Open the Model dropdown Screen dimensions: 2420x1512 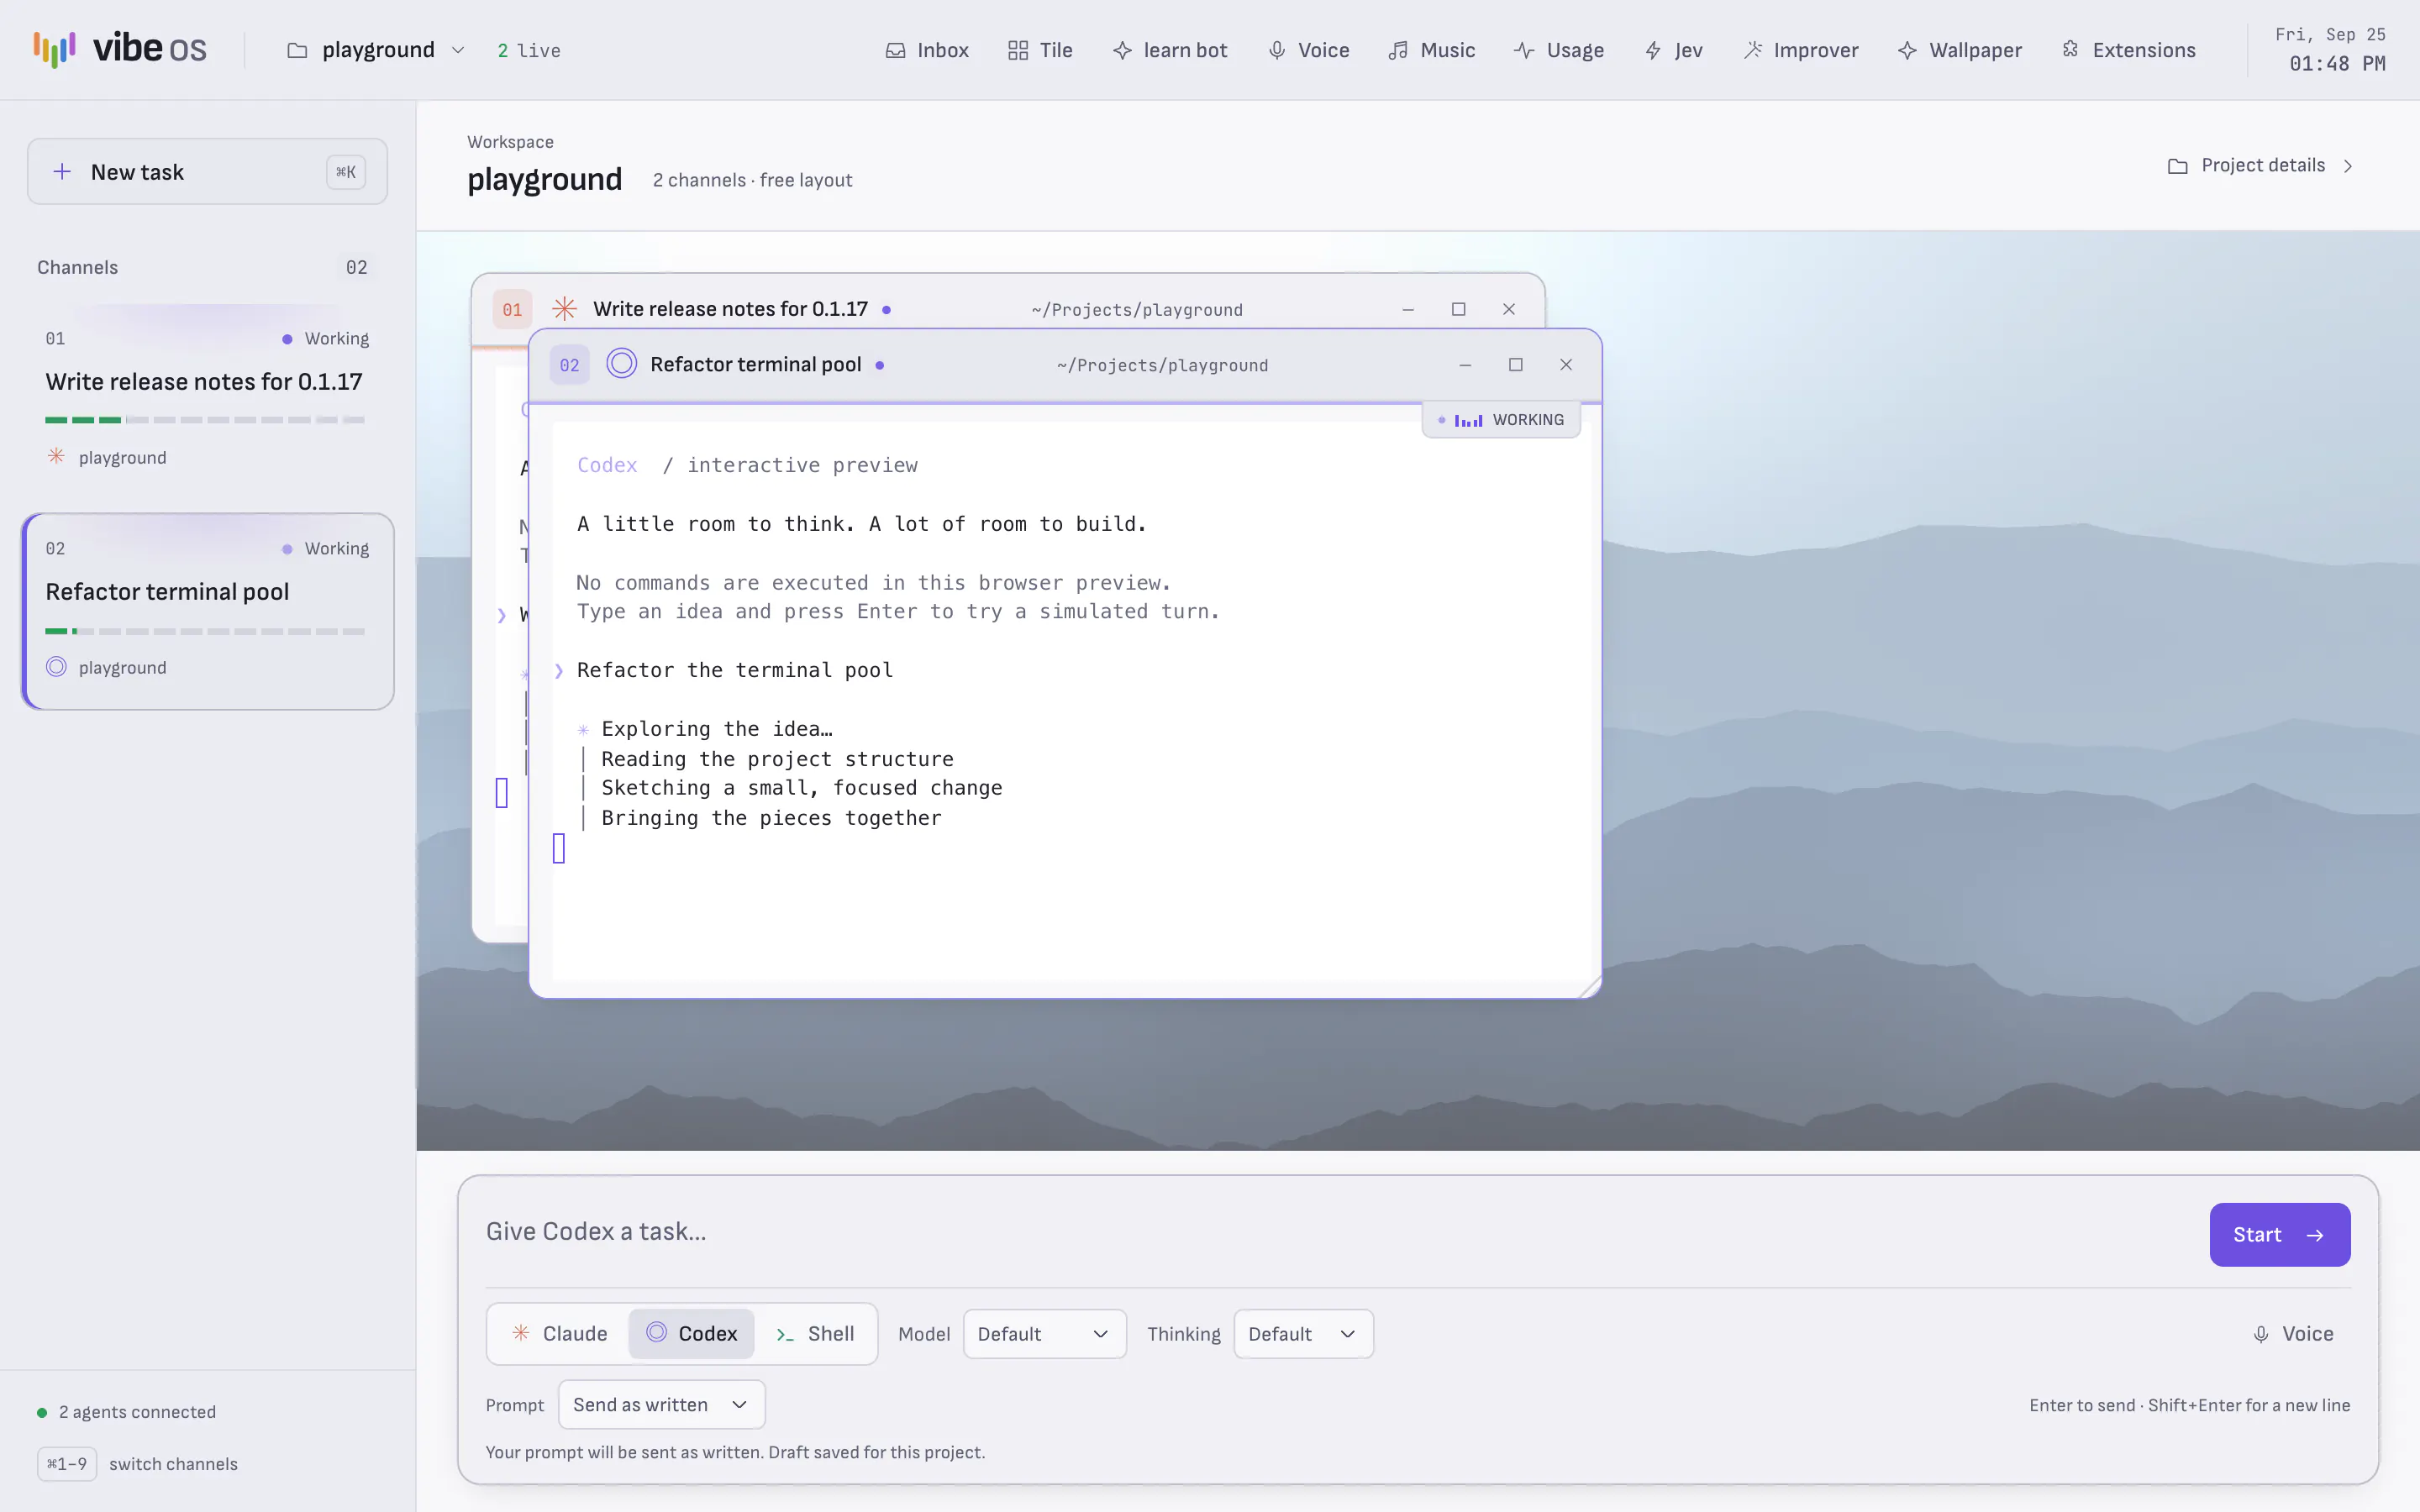click(1044, 1334)
